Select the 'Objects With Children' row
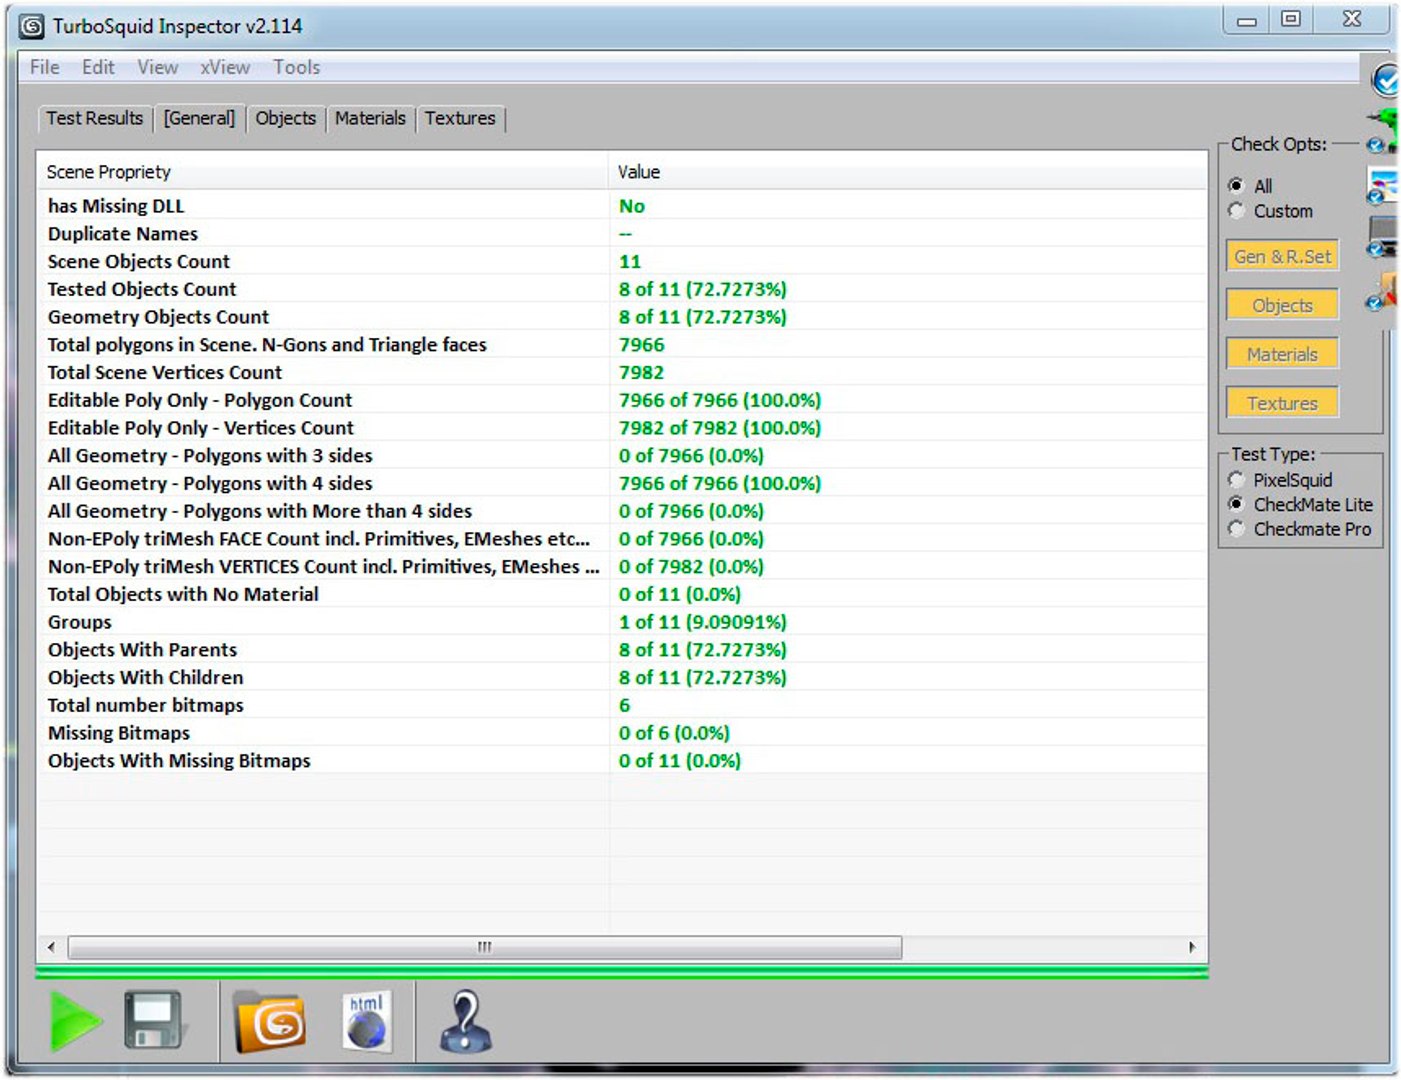 (x=622, y=678)
